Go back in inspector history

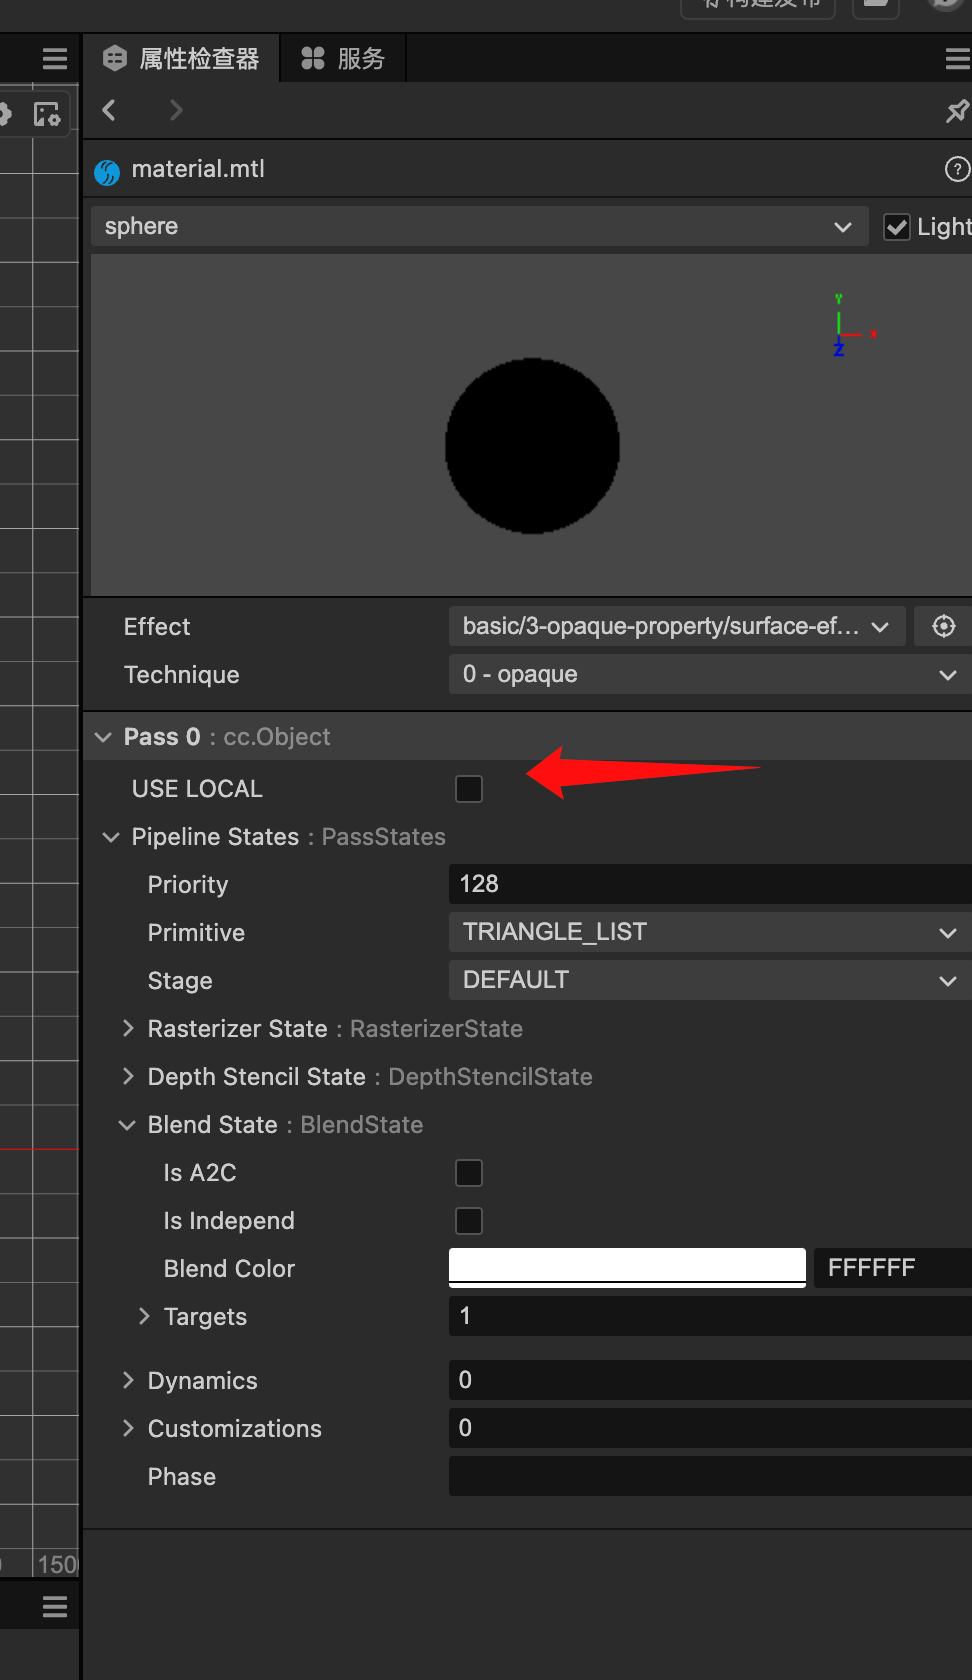(109, 110)
